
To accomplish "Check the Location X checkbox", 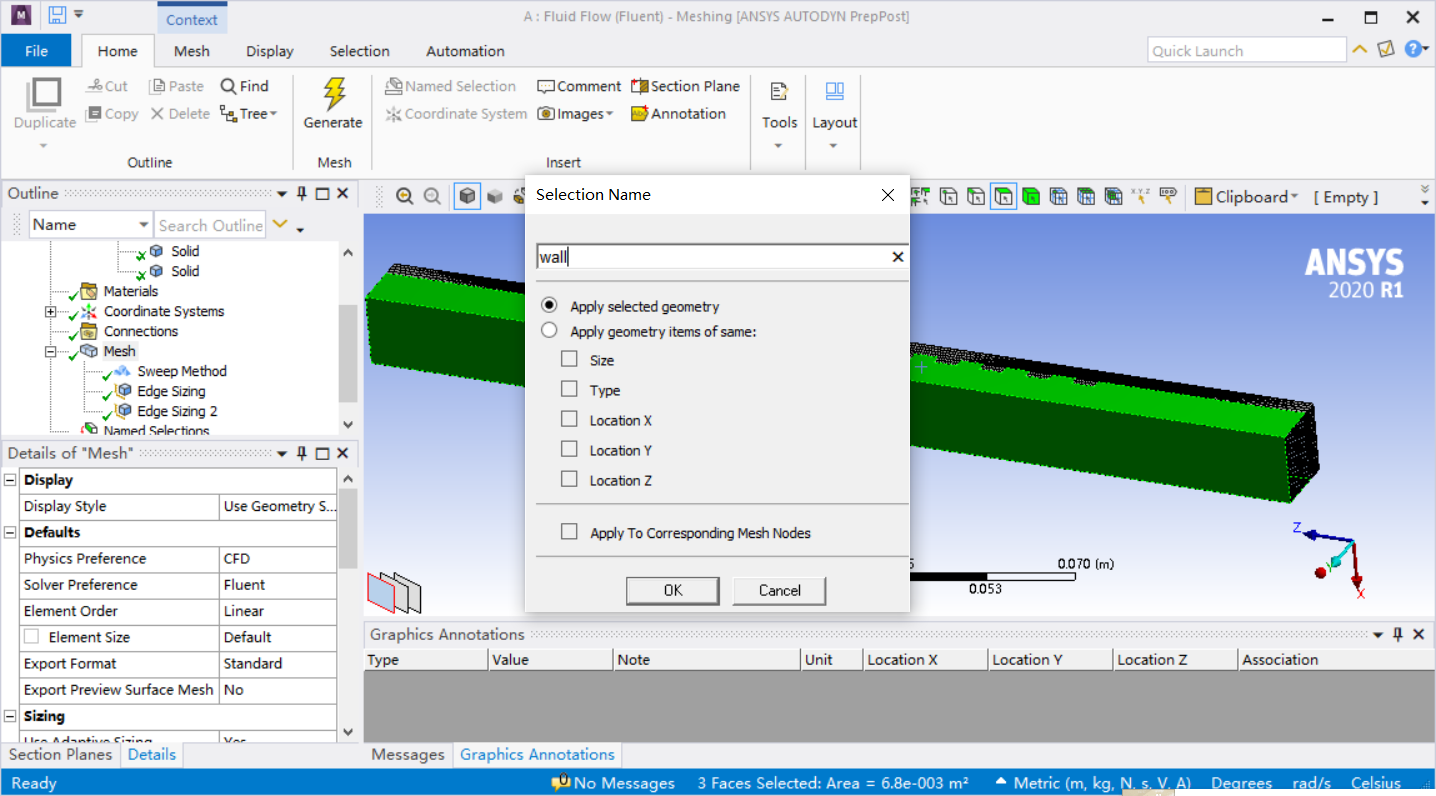I will 569,420.
